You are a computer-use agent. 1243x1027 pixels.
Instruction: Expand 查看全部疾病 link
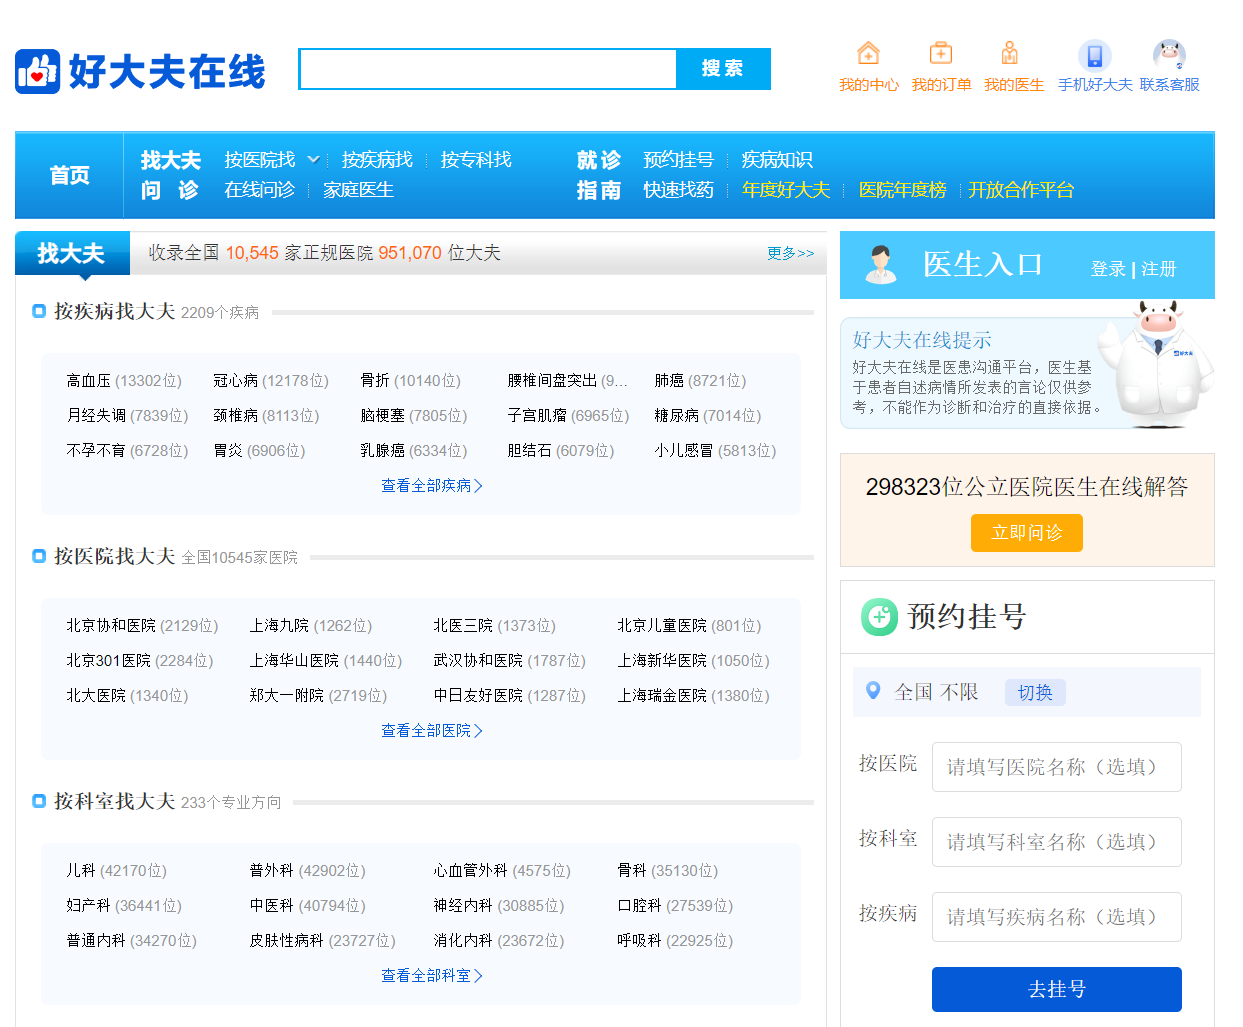pos(431,486)
